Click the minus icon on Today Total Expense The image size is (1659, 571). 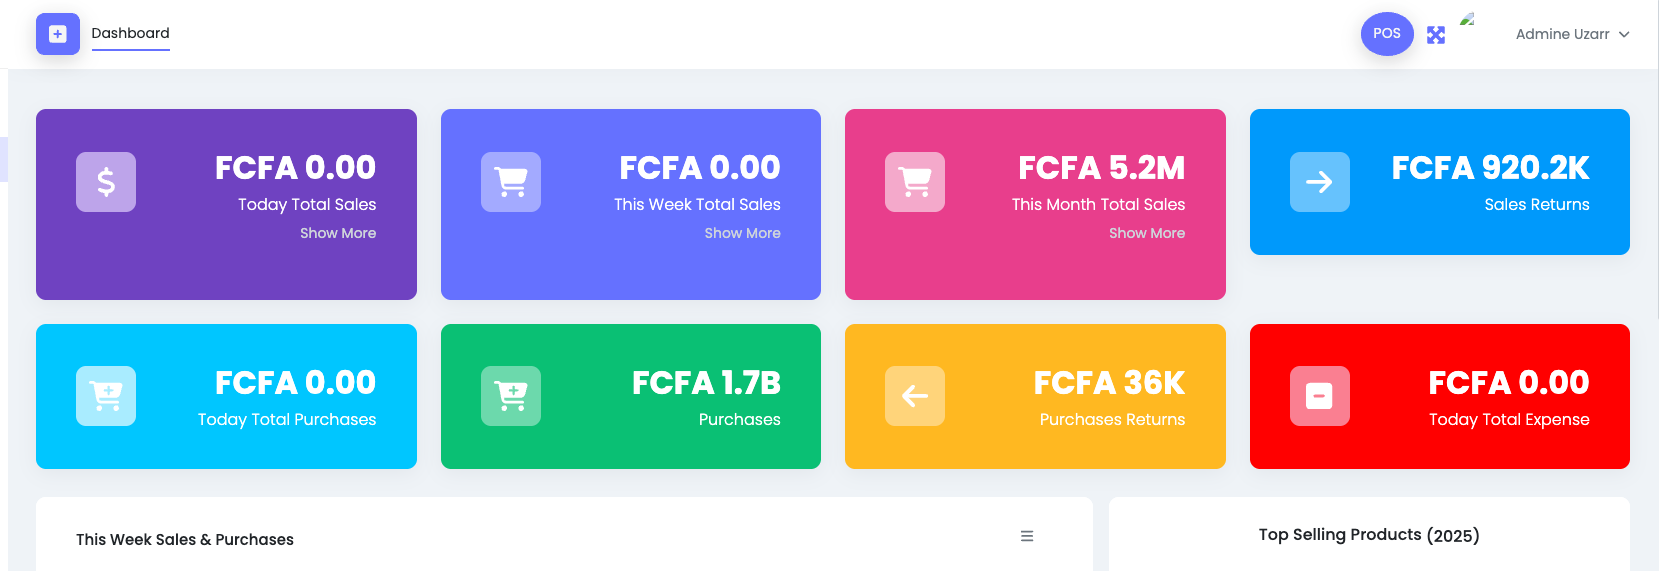pyautogui.click(x=1320, y=396)
